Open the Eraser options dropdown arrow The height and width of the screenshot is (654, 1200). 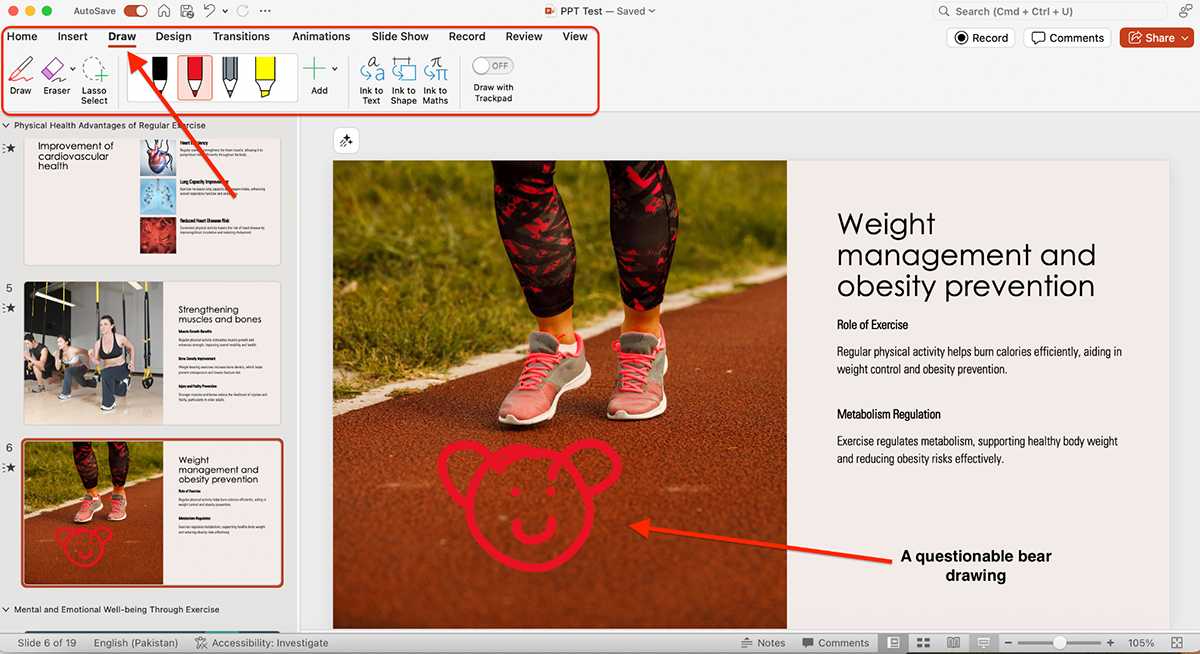click(x=73, y=69)
